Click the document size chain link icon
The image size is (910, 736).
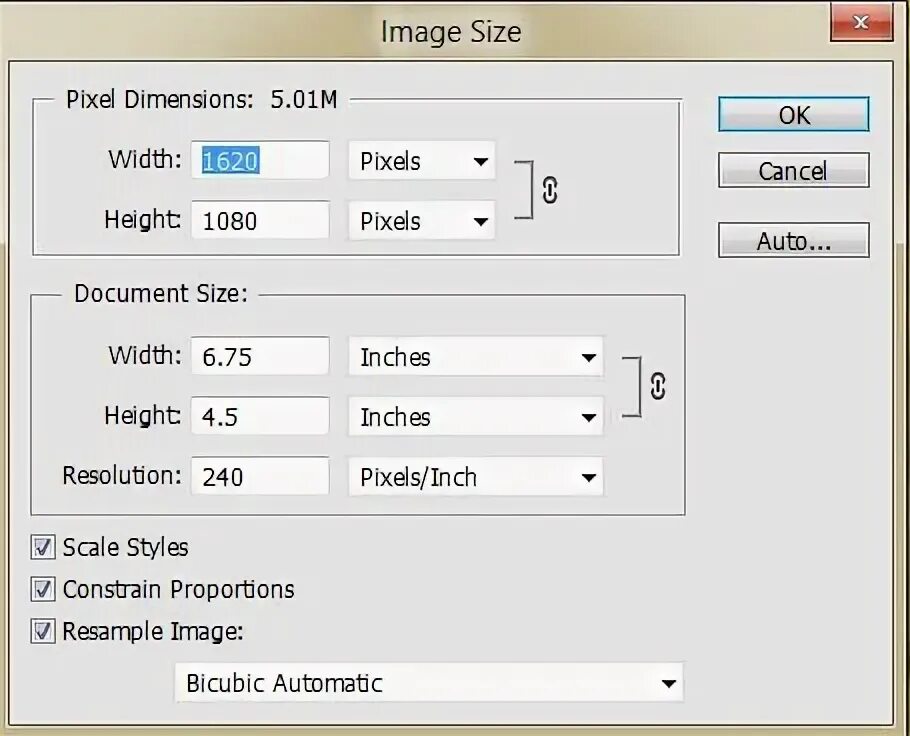[657, 385]
